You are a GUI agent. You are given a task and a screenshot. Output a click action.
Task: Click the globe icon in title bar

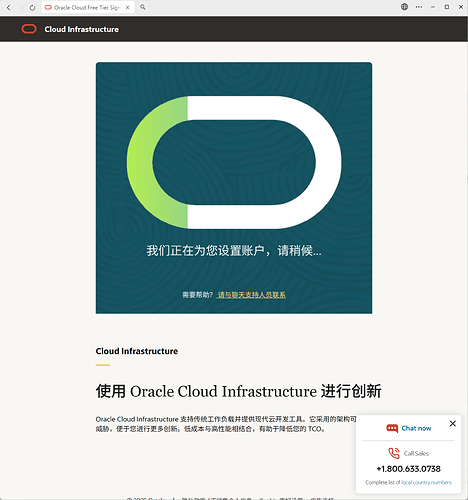coord(404,7)
